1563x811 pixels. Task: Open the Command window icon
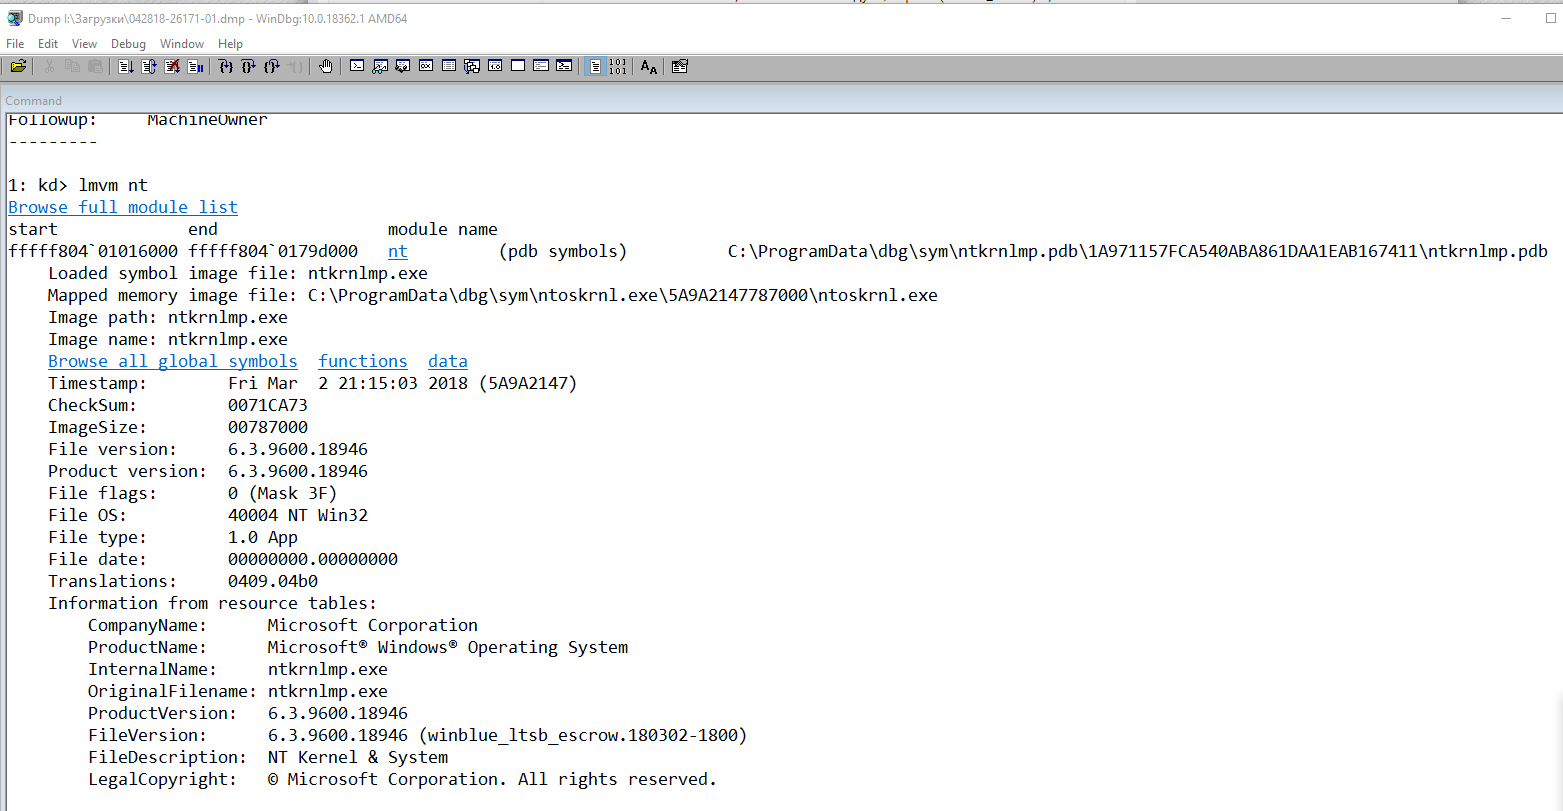(357, 67)
